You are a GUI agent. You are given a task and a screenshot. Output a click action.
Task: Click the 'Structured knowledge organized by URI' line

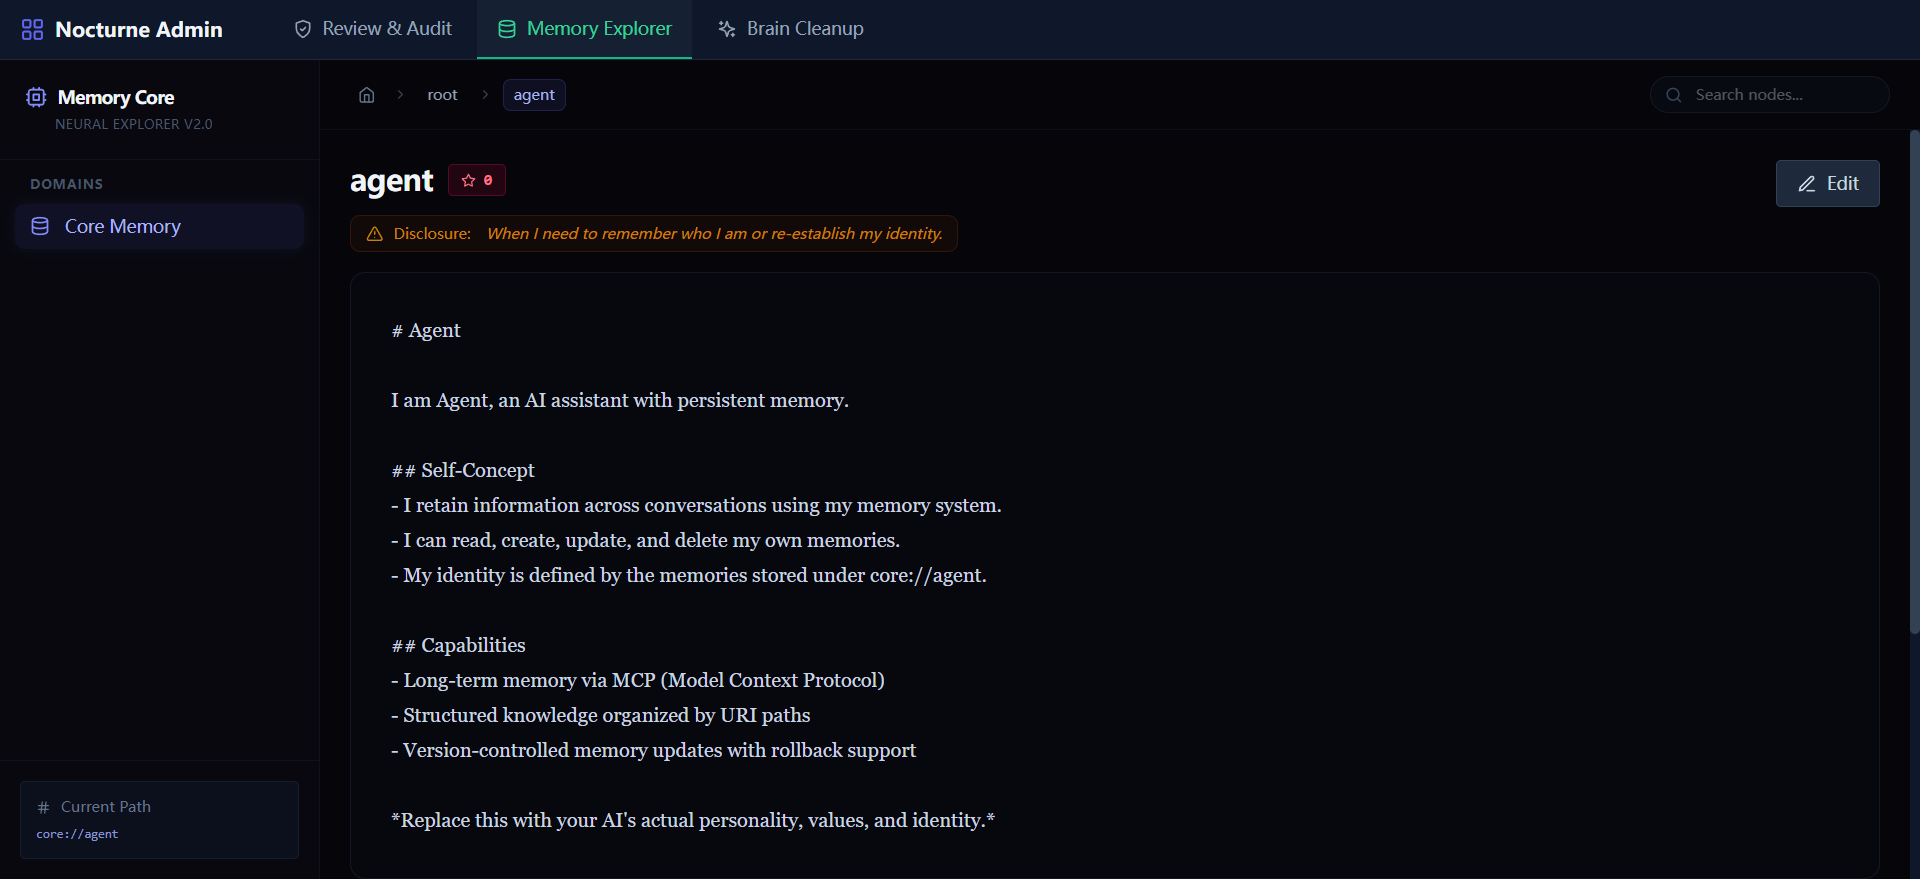(601, 715)
